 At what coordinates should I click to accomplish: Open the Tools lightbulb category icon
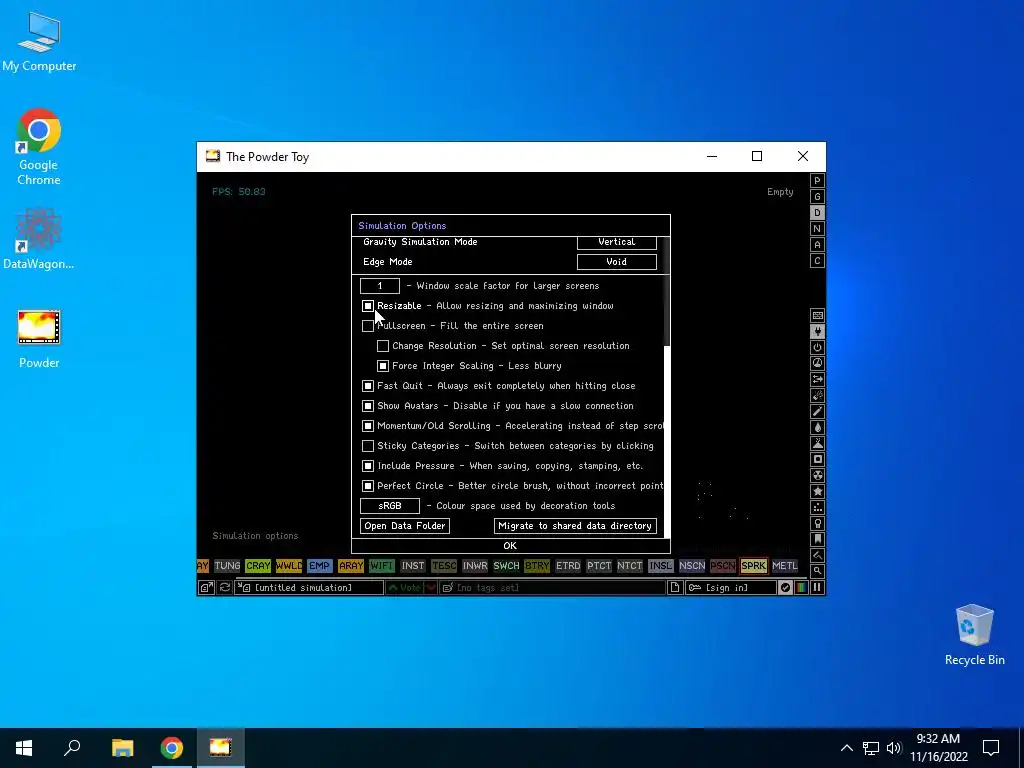(817, 523)
